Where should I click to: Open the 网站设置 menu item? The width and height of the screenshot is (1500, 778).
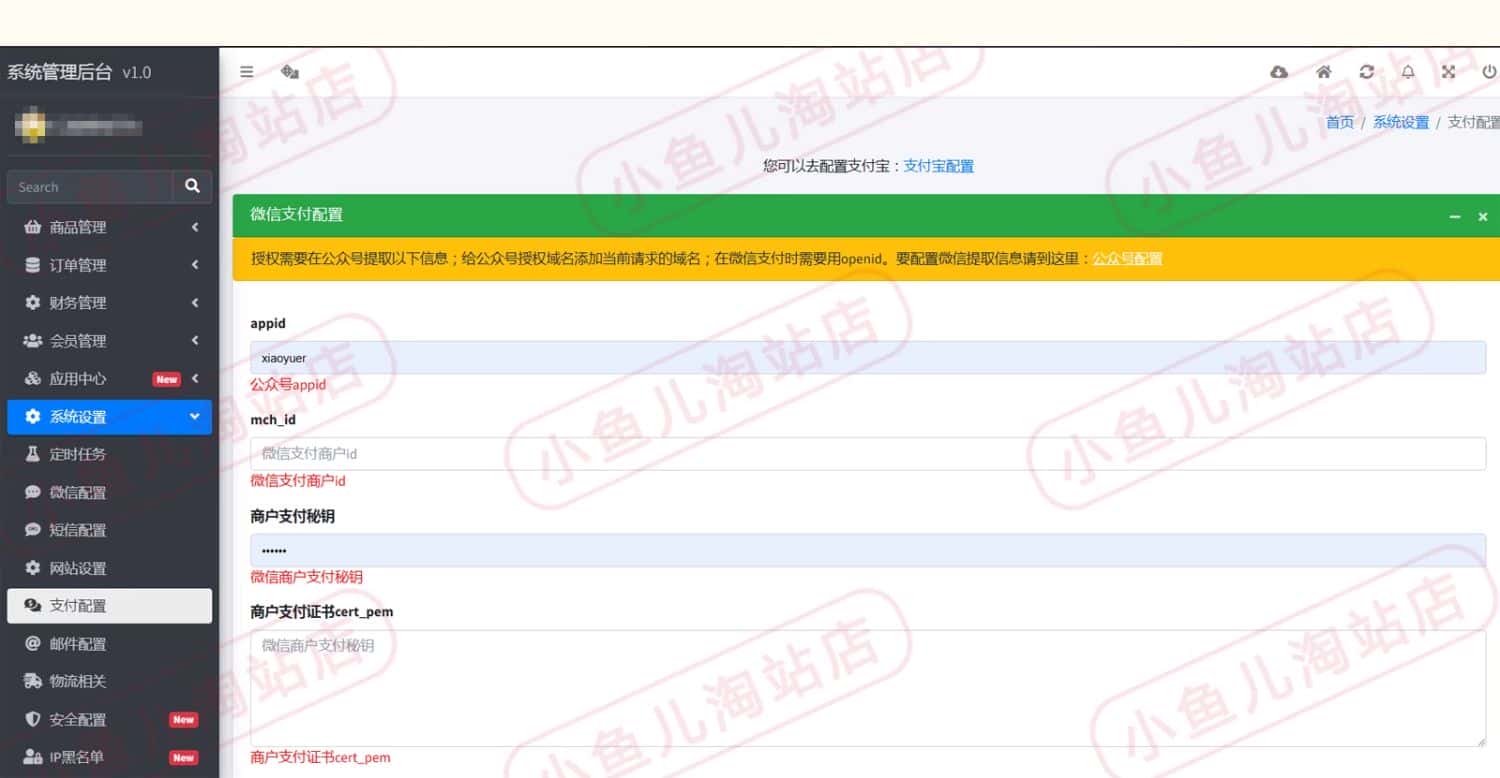[x=109, y=568]
